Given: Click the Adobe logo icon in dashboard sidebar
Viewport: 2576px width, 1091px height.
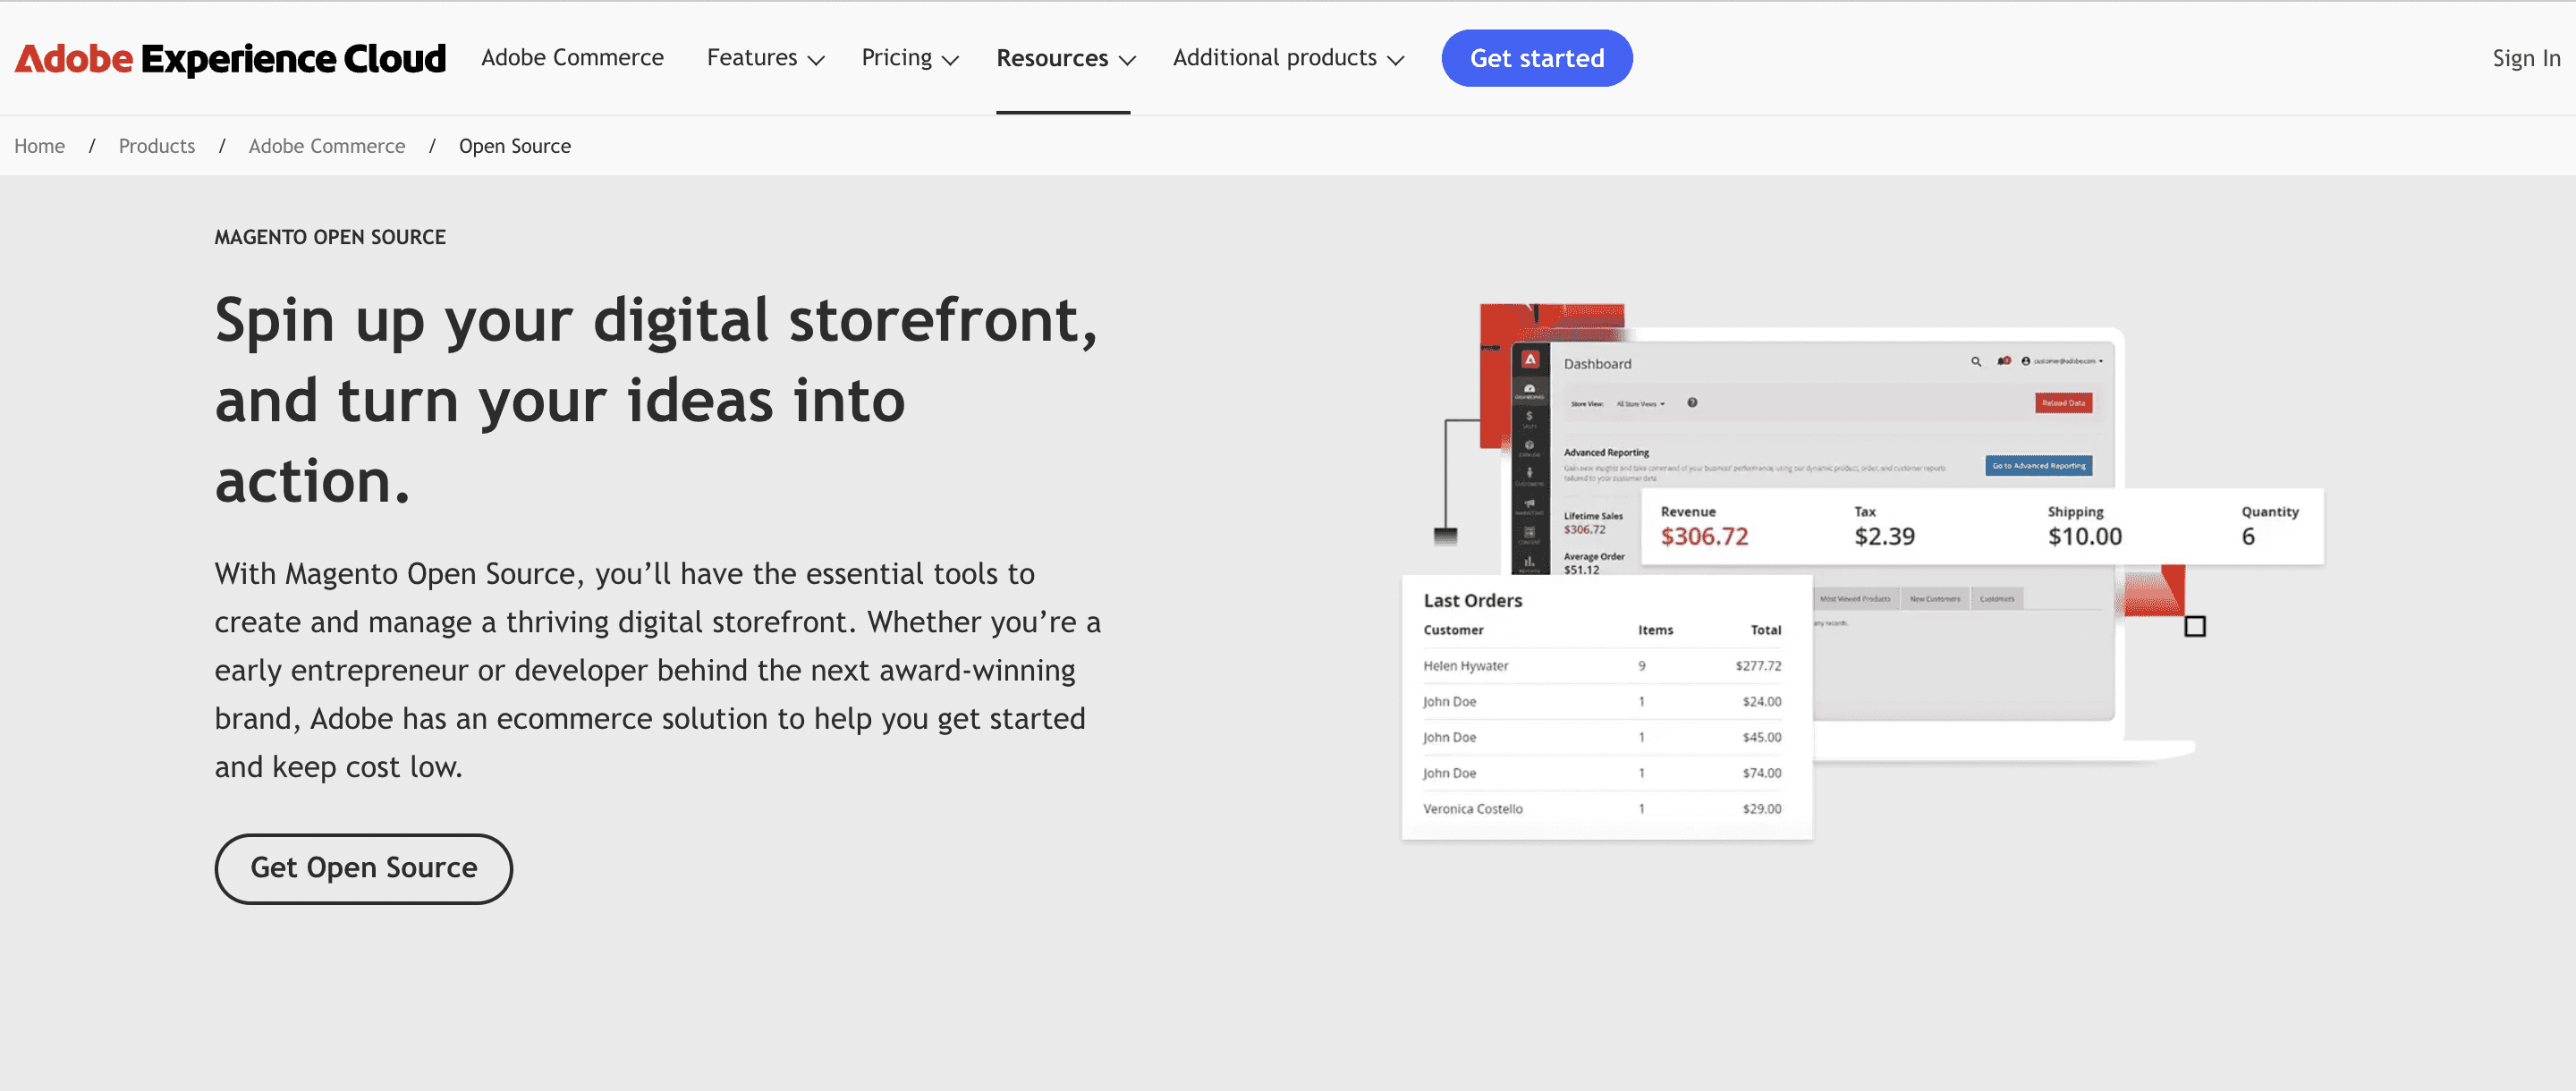Looking at the screenshot, I should (x=1530, y=359).
